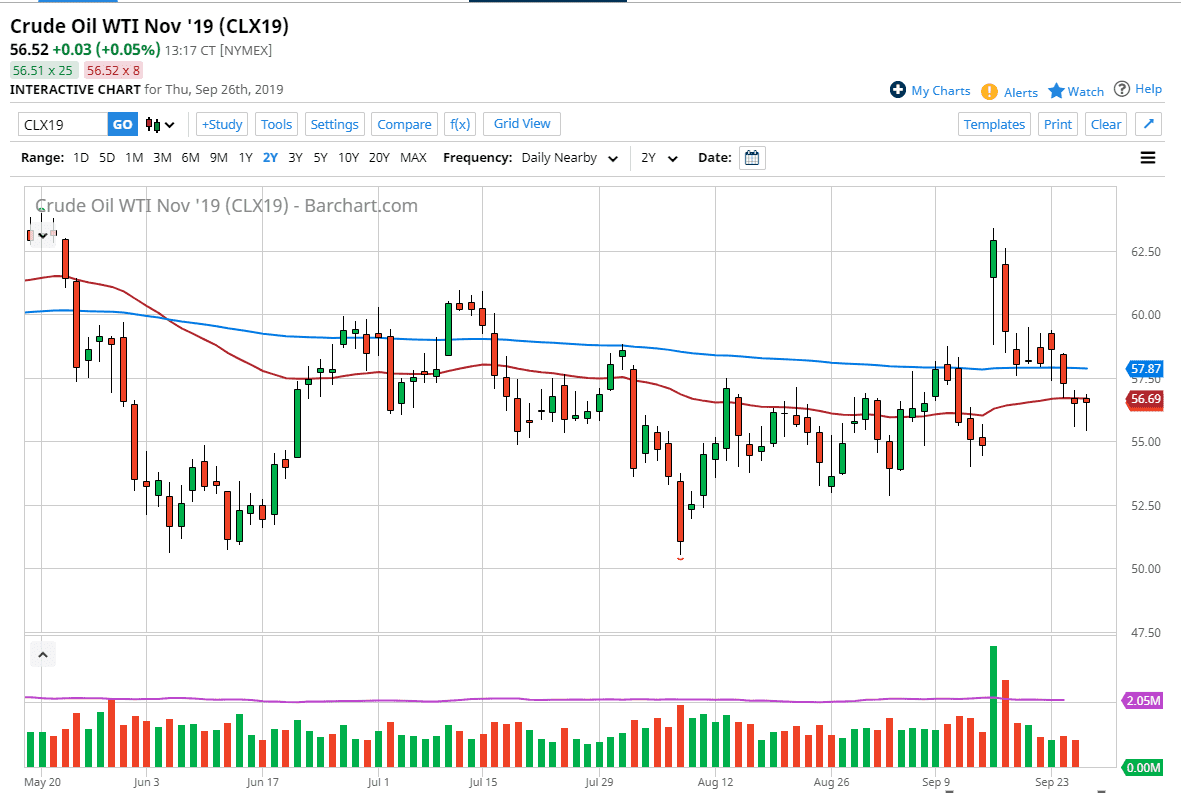The height and width of the screenshot is (793, 1181).
Task: Collapse the volume panel with chevron
Action: (43, 653)
